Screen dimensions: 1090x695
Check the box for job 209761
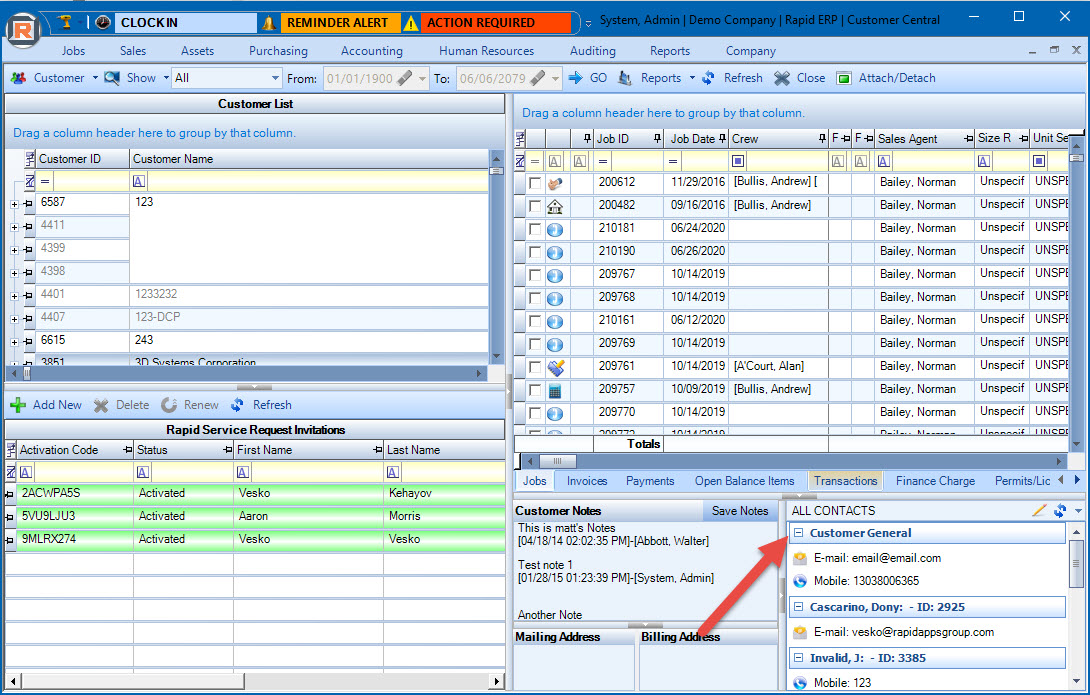(x=535, y=366)
